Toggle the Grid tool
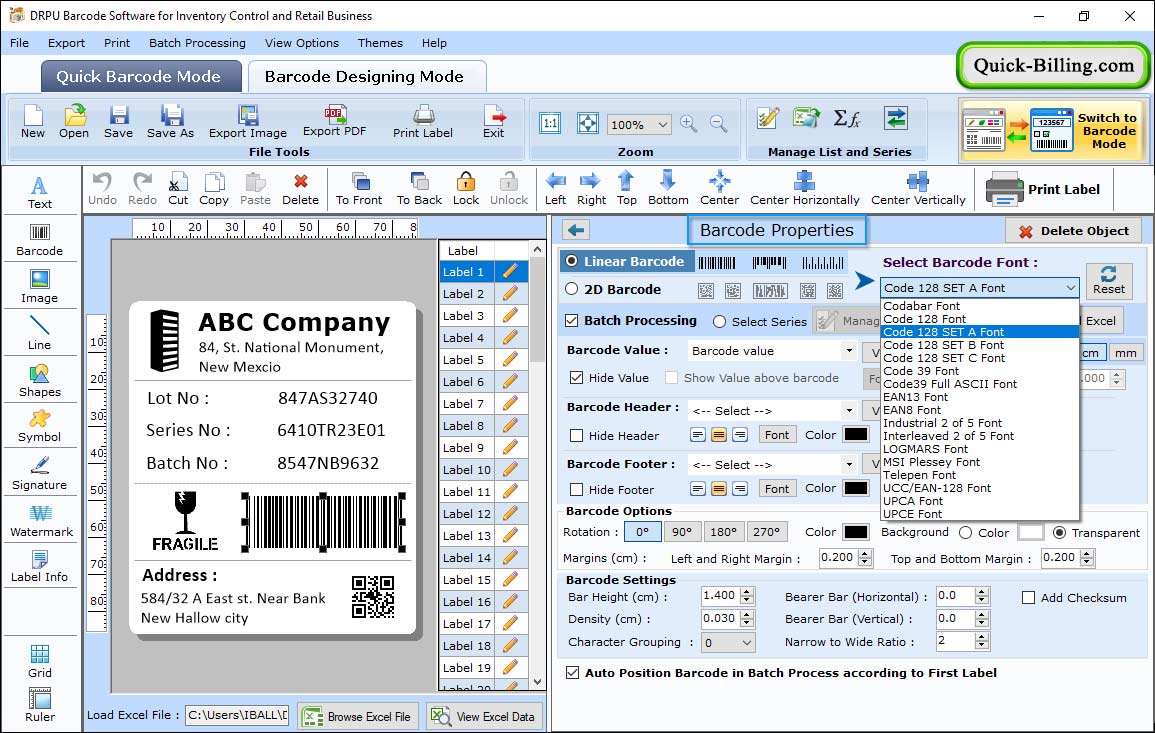The width and height of the screenshot is (1155, 733). pyautogui.click(x=40, y=662)
